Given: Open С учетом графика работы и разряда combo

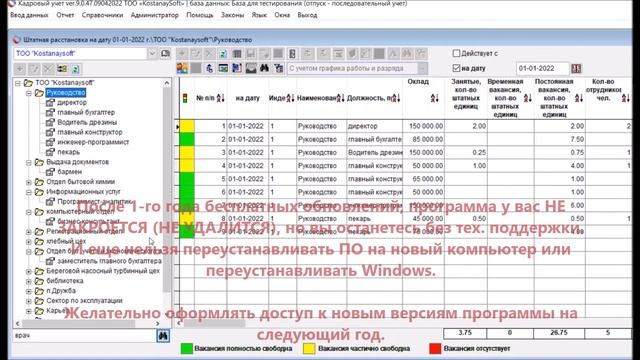Looking at the screenshot, I should pos(358,68).
